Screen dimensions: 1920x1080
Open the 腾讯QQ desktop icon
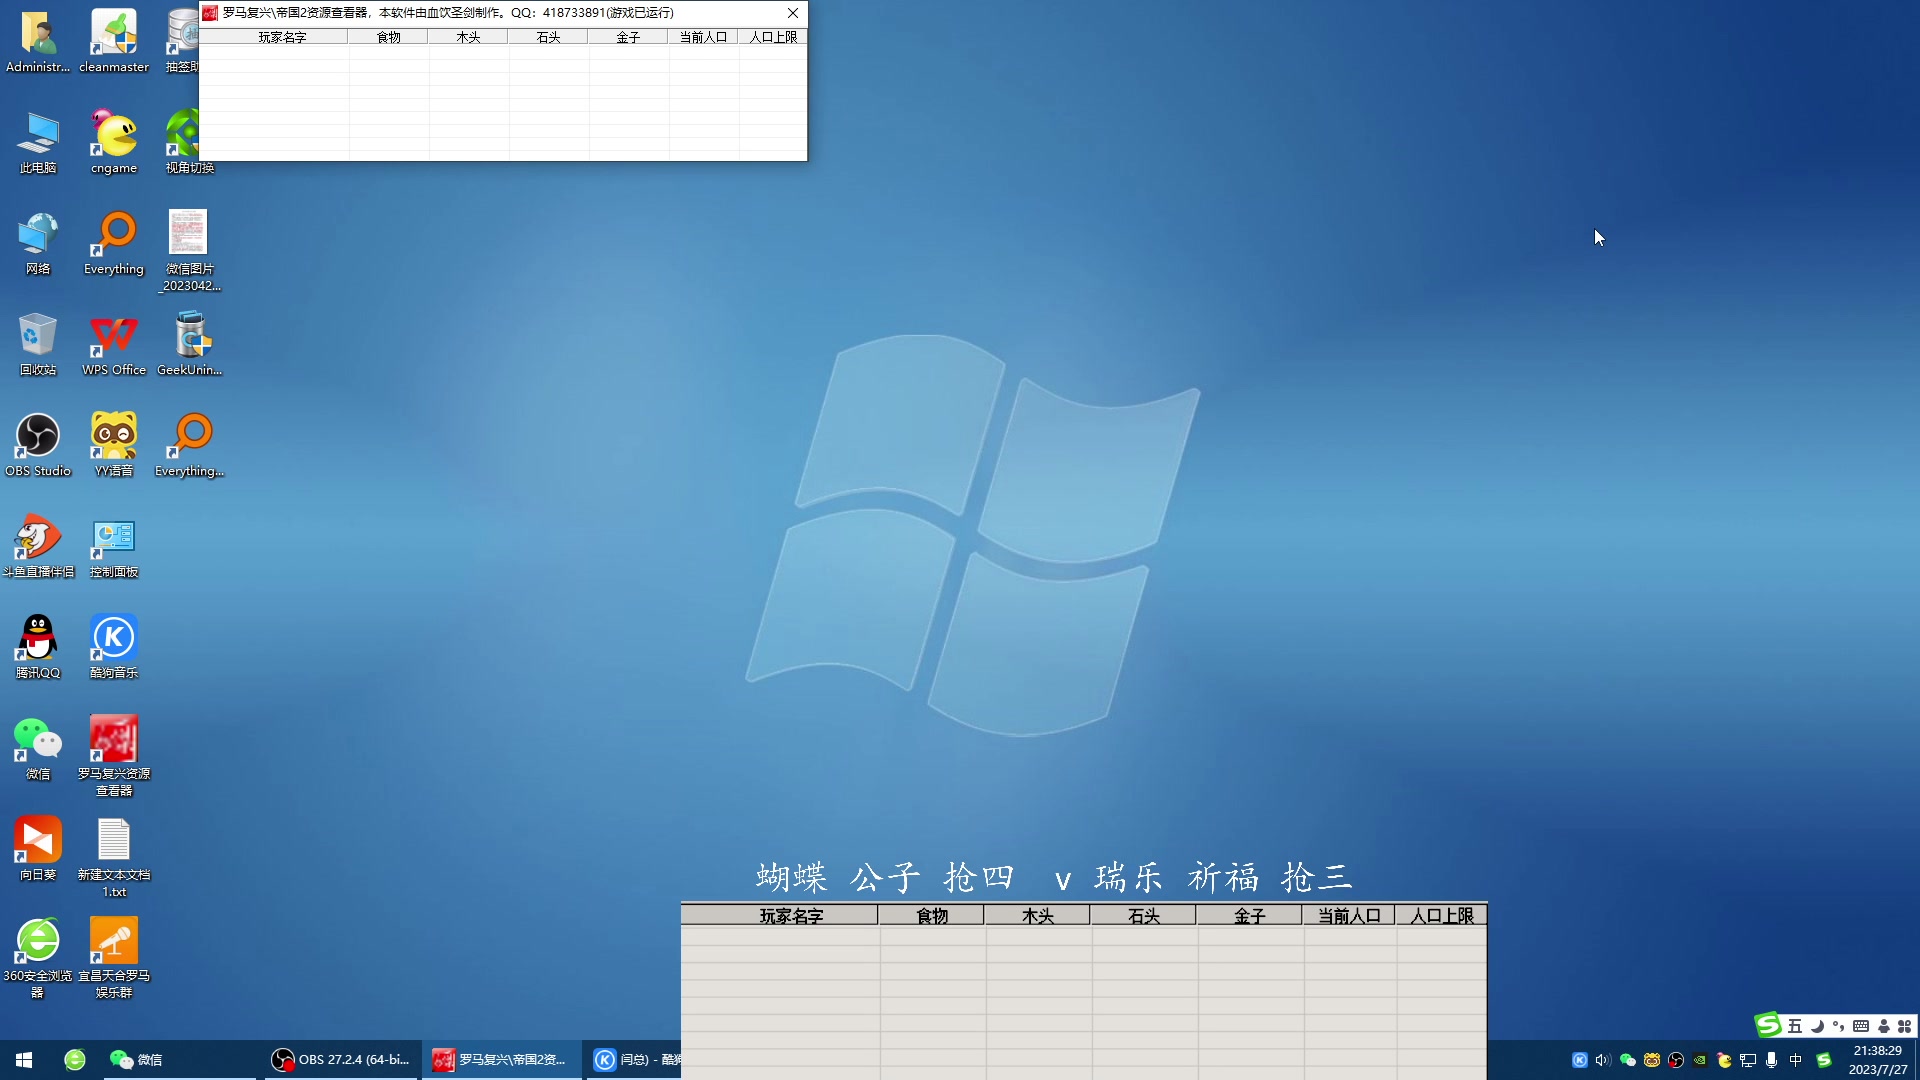pos(38,639)
